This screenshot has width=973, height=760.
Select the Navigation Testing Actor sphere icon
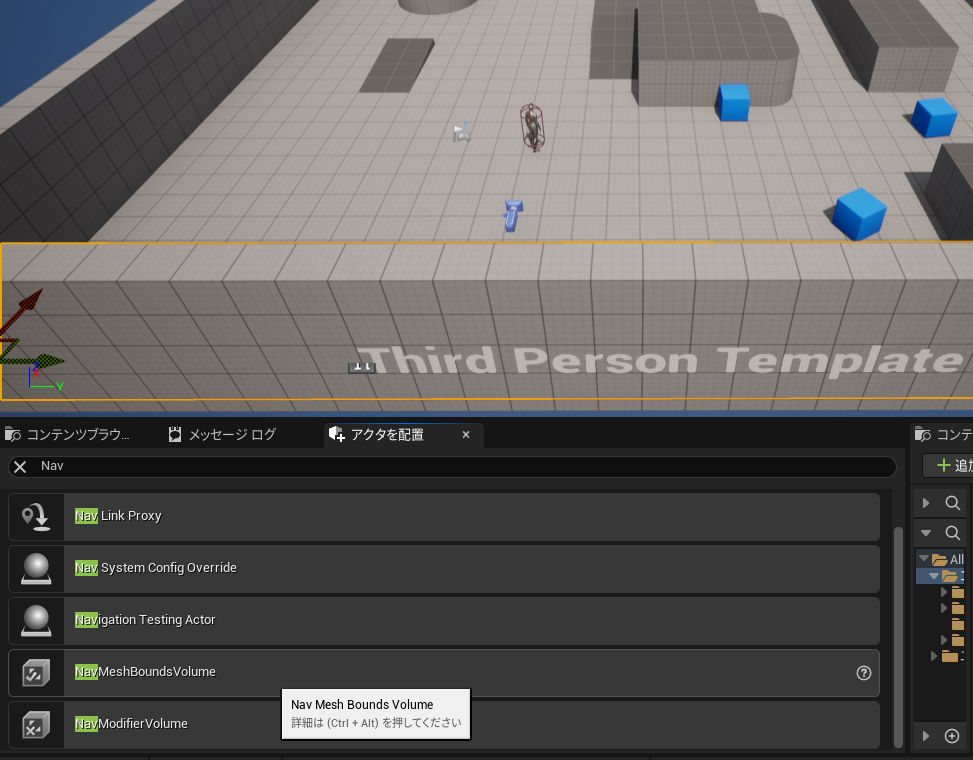(x=36, y=621)
